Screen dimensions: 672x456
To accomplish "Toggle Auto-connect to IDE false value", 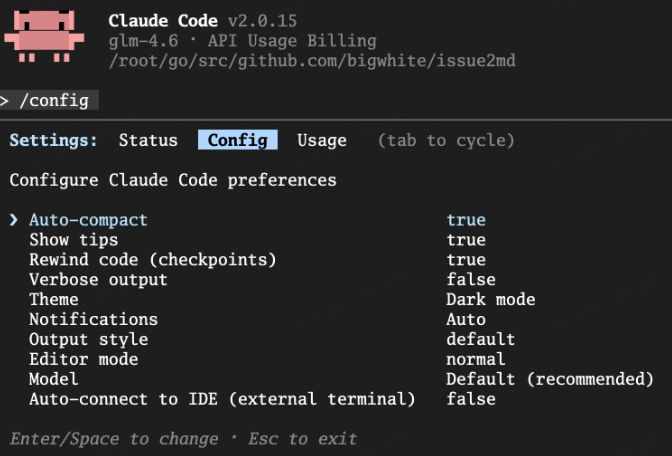I will [x=471, y=399].
